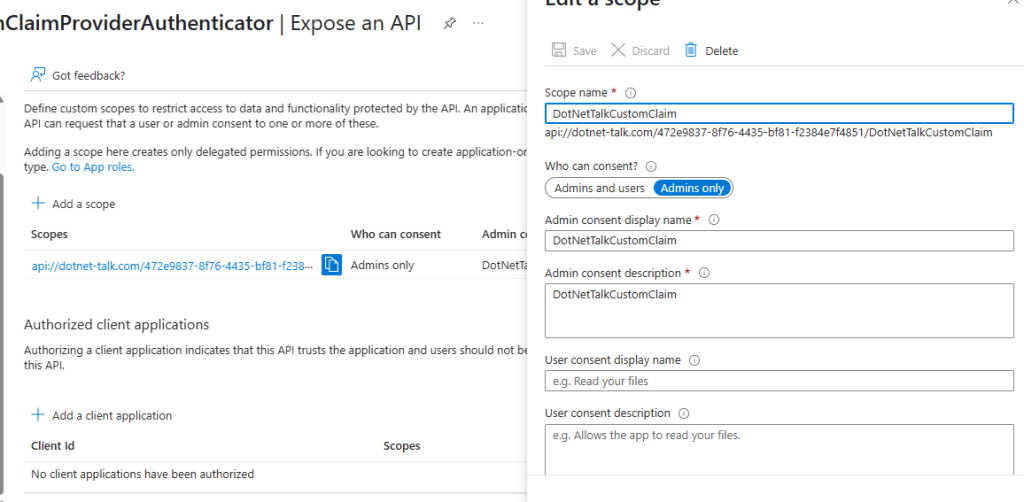
Task: Open the Go to App roles link
Action: coord(93,166)
